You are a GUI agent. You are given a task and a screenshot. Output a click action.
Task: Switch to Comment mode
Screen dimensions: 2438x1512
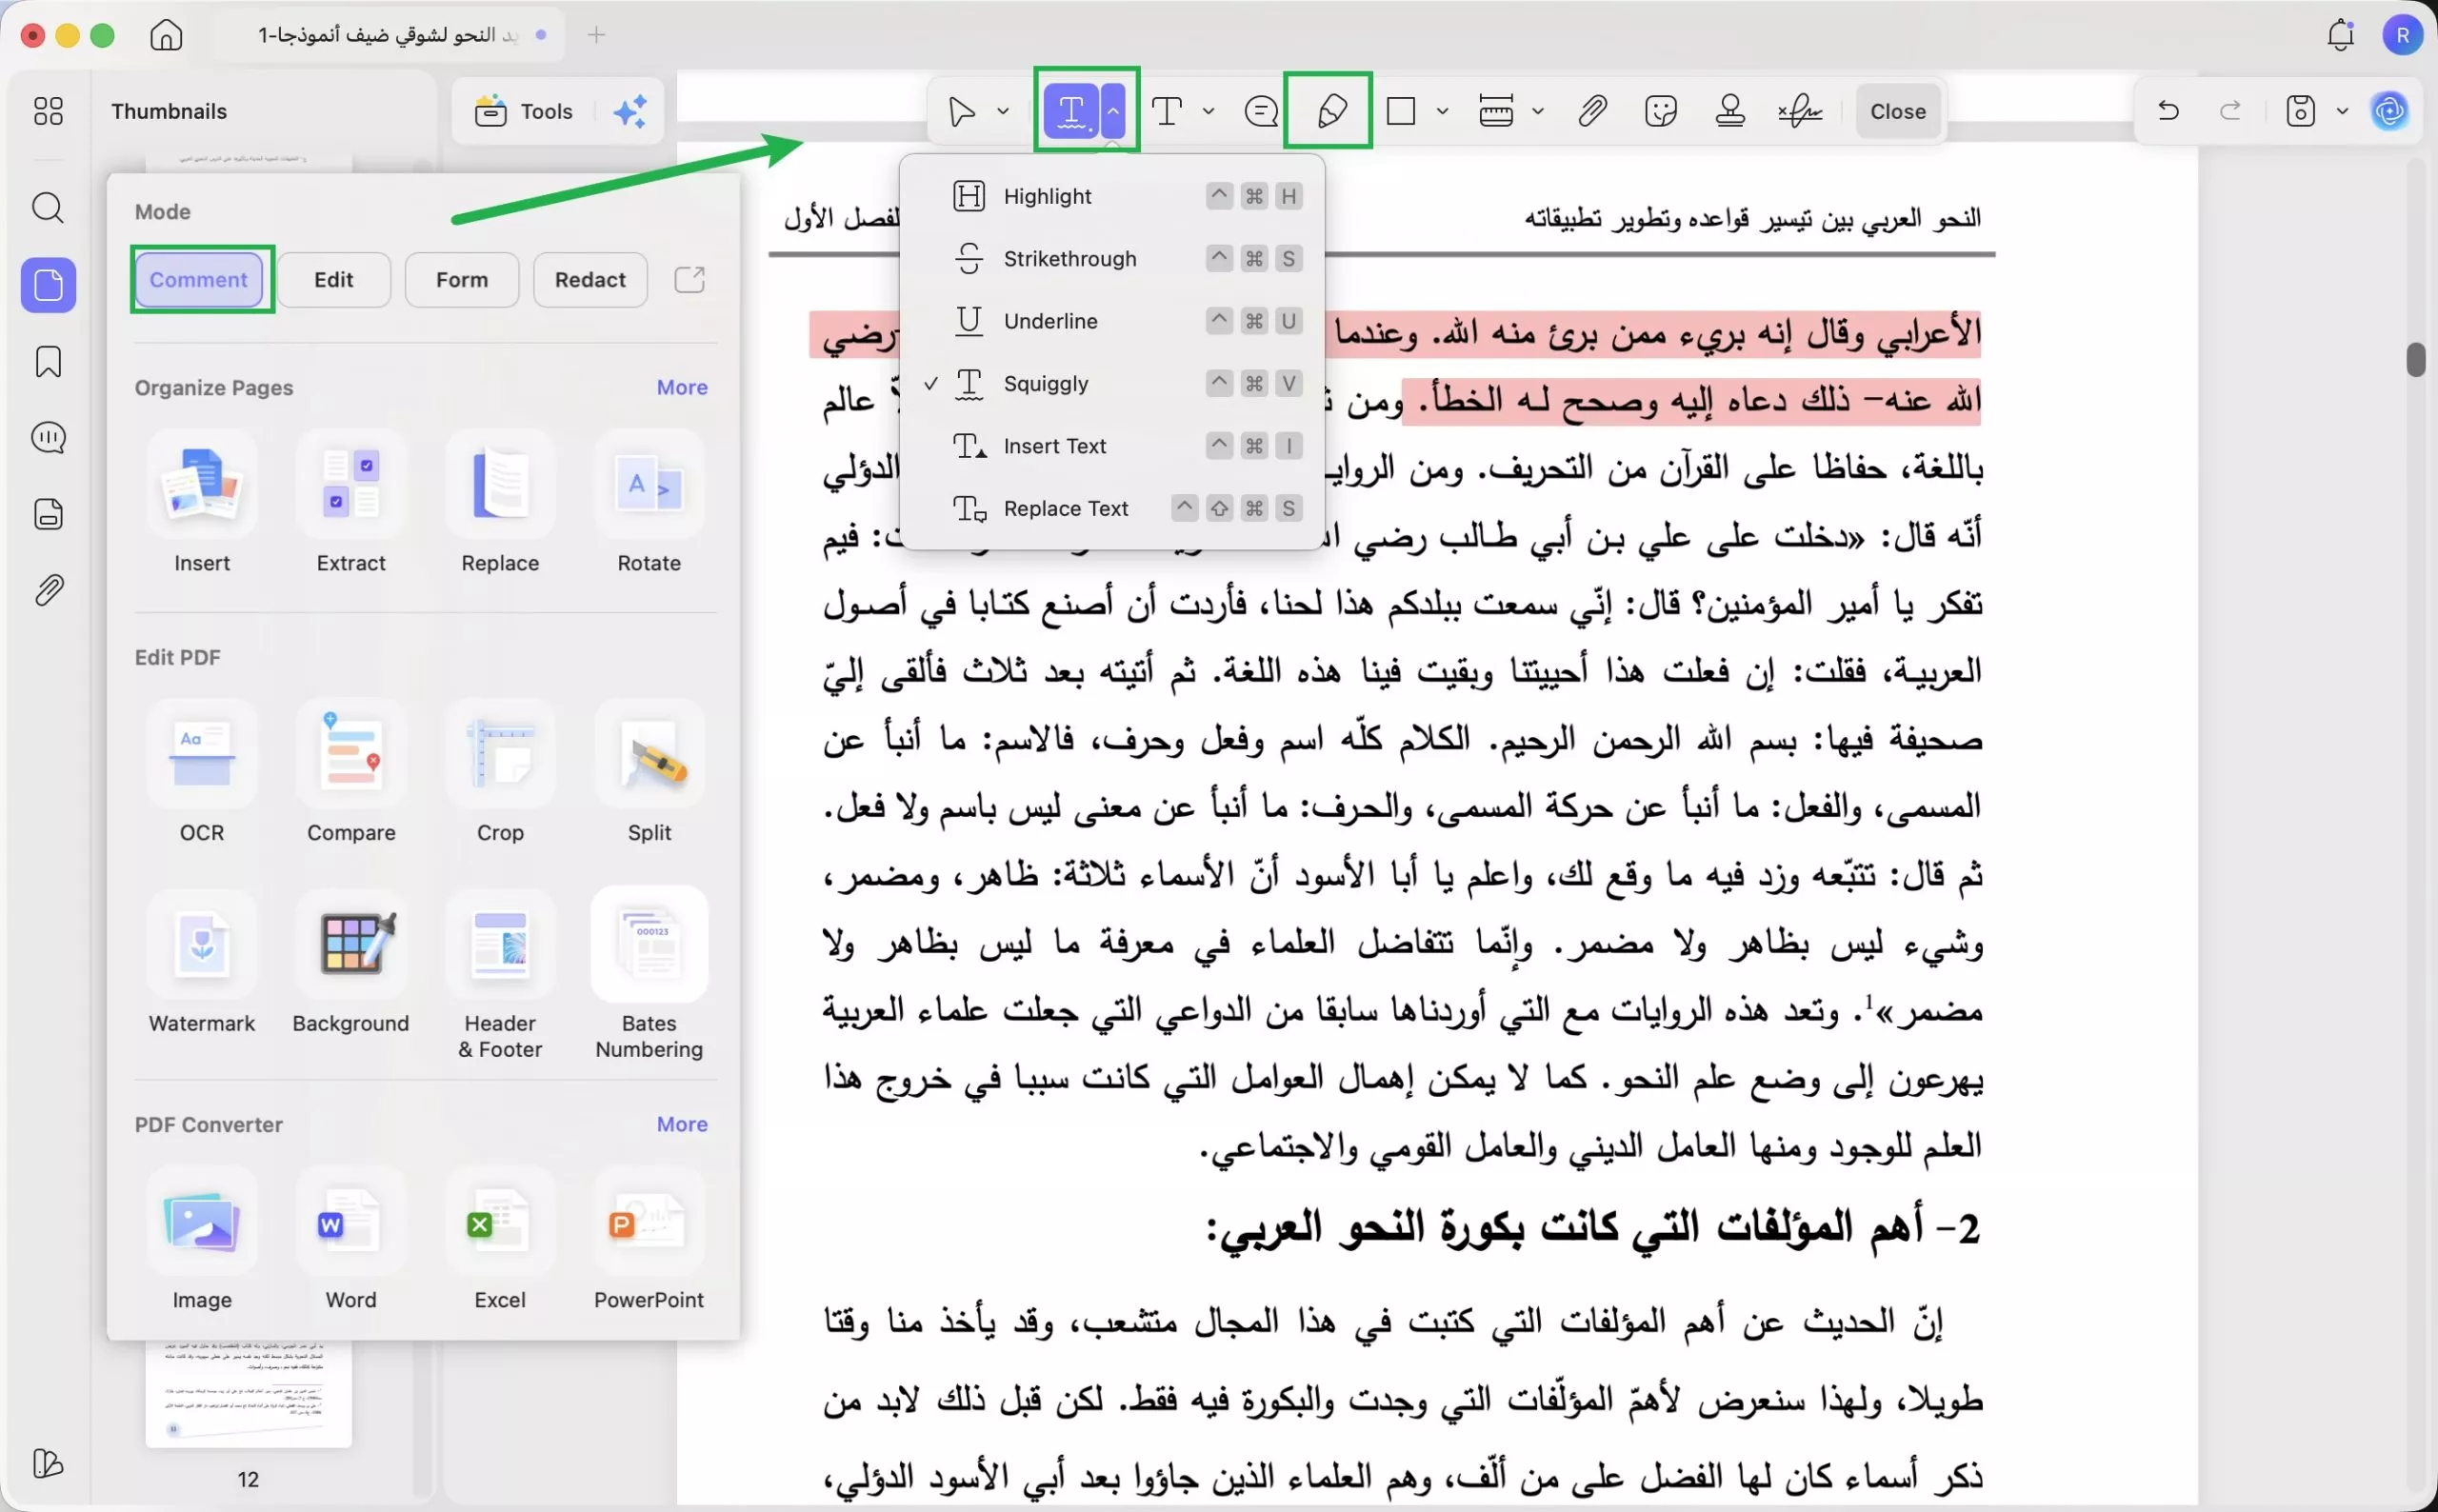[x=199, y=279]
